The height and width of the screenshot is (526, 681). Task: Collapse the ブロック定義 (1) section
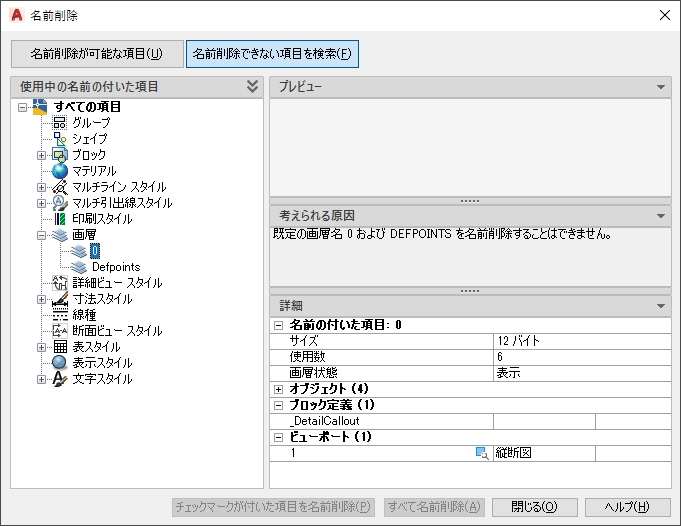(278, 405)
